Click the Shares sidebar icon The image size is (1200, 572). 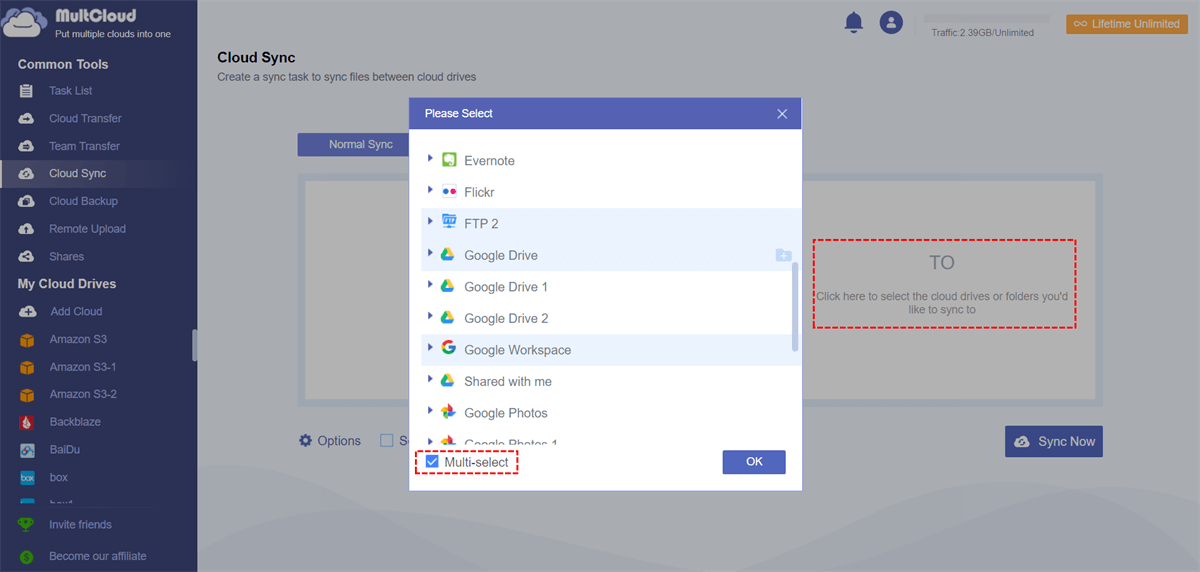(x=27, y=257)
